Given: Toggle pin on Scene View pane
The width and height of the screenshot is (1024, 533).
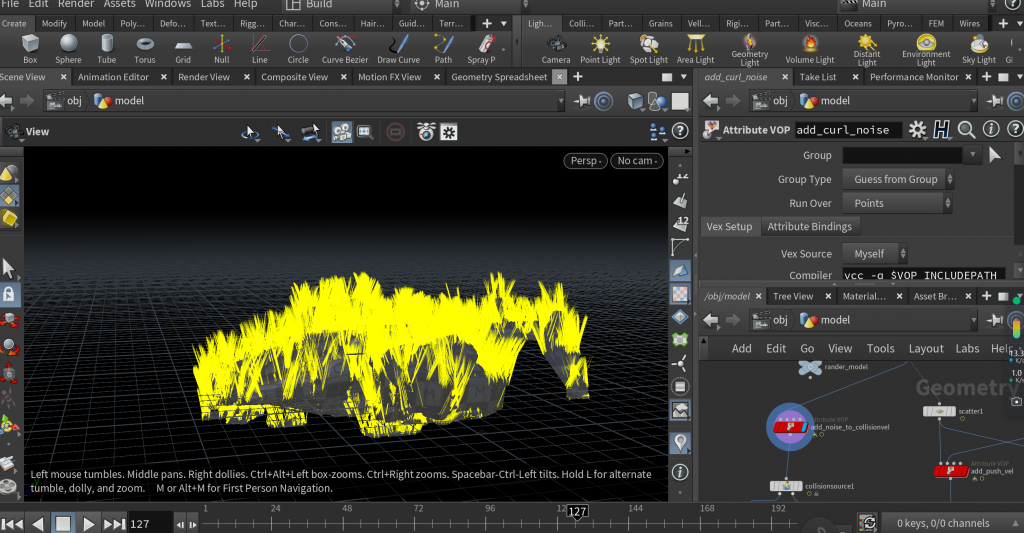Looking at the screenshot, I should coord(582,101).
